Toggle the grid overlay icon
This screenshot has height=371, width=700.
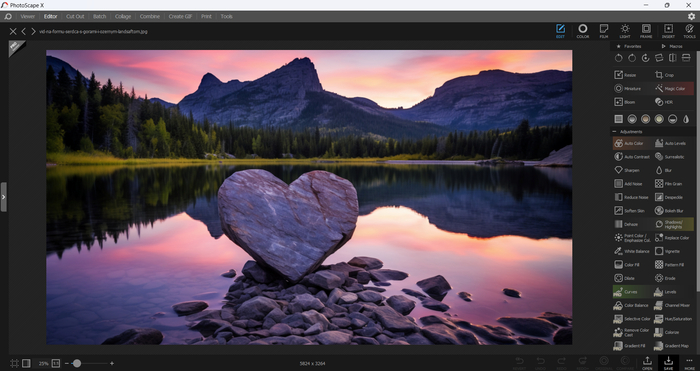click(14, 363)
